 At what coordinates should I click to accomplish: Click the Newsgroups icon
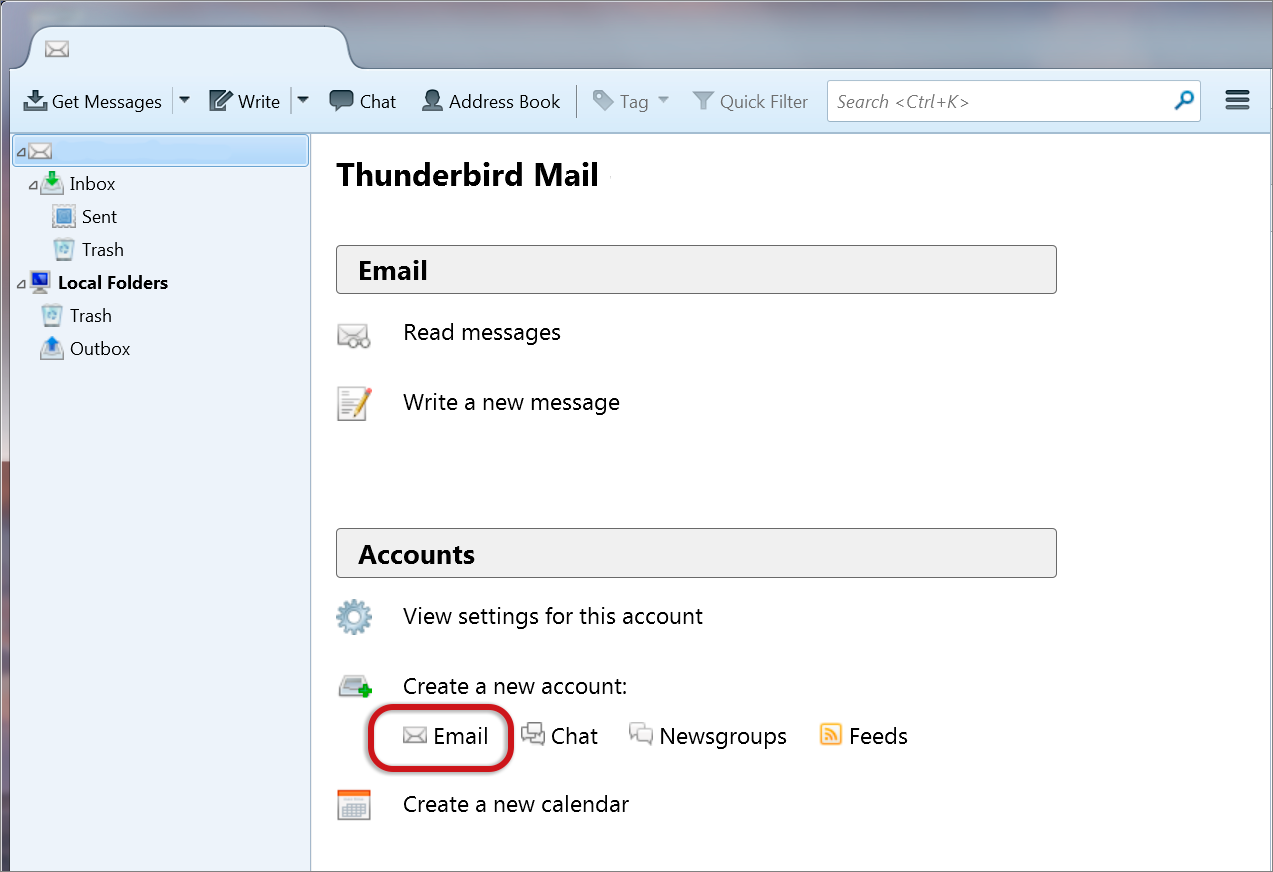[640, 734]
